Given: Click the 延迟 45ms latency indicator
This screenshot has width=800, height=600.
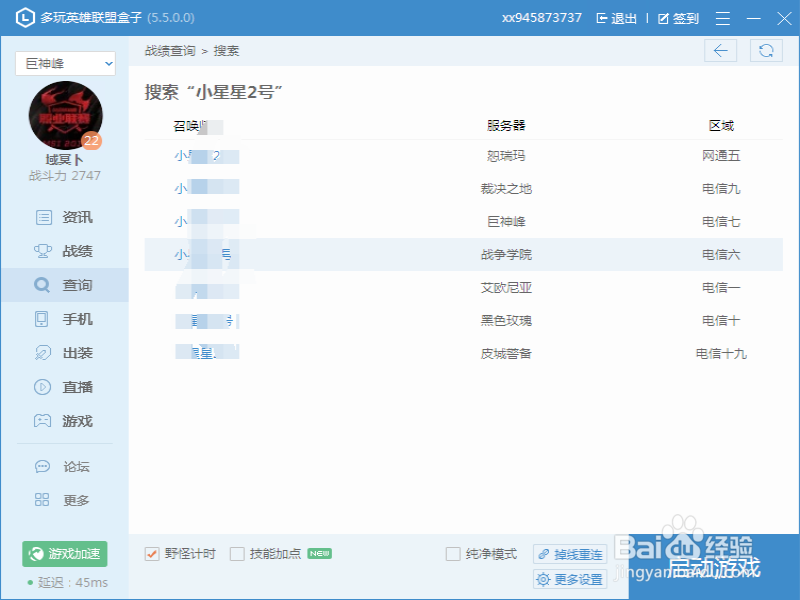Looking at the screenshot, I should pyautogui.click(x=68, y=582).
